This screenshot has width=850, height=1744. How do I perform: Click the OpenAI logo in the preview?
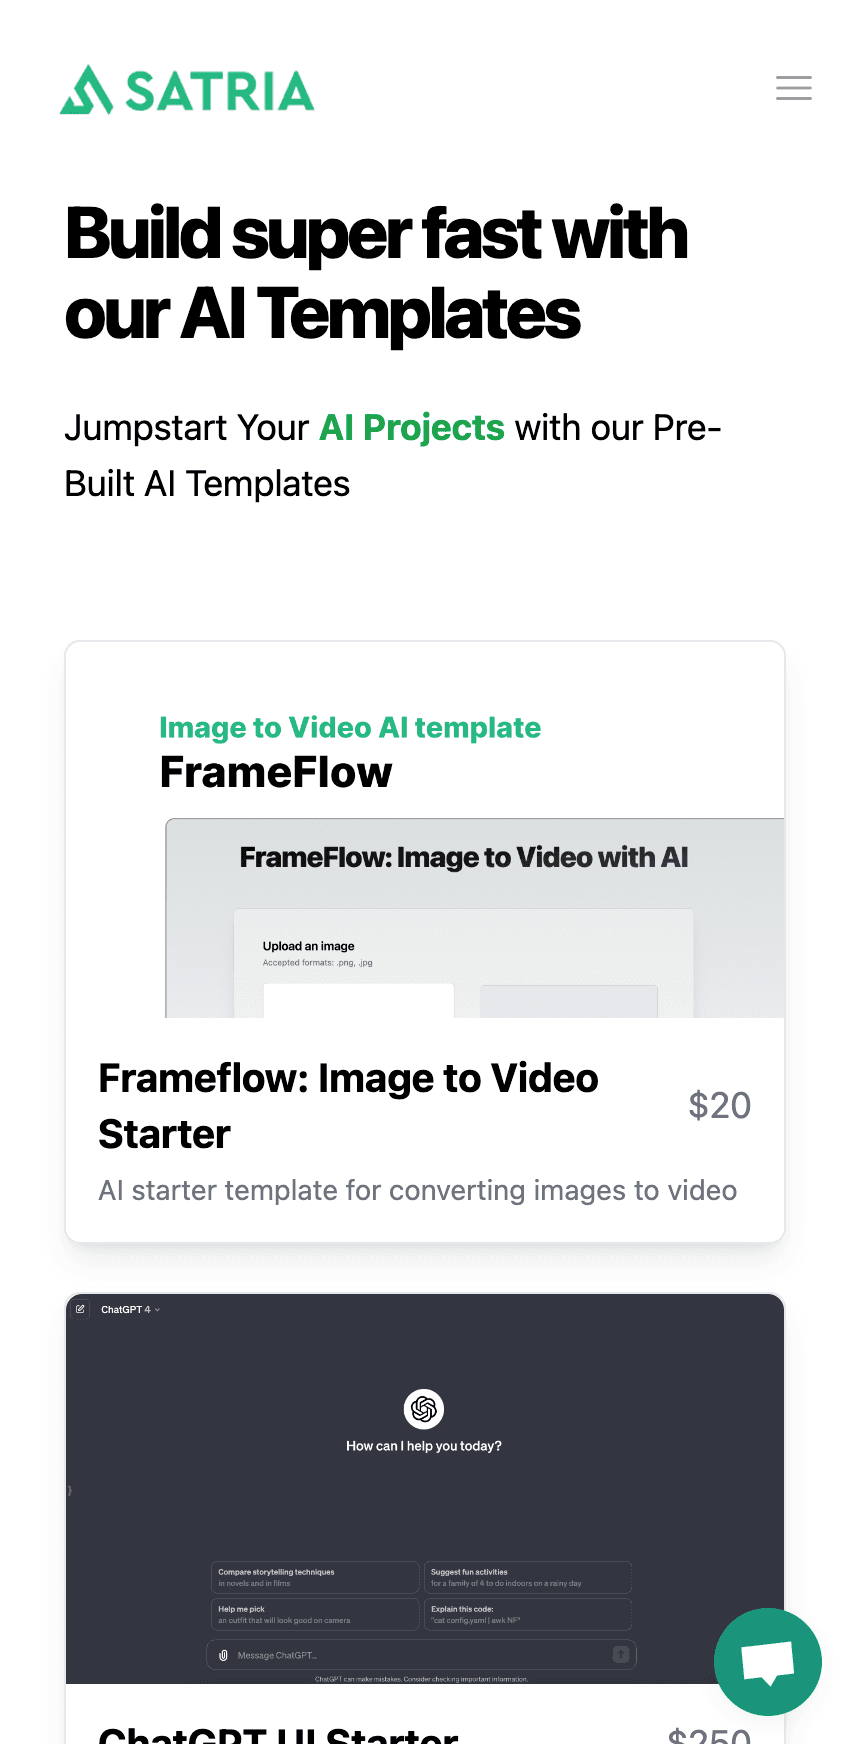point(424,1409)
